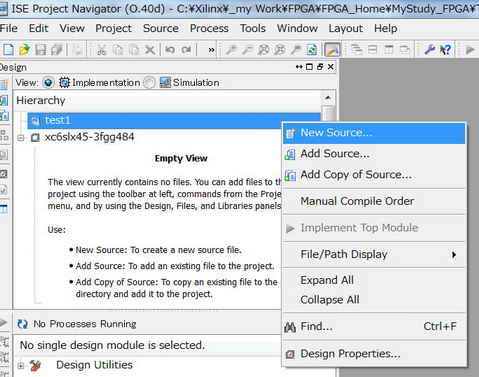Choose Add Source... from context menu
479x377 pixels.
pos(374,154)
